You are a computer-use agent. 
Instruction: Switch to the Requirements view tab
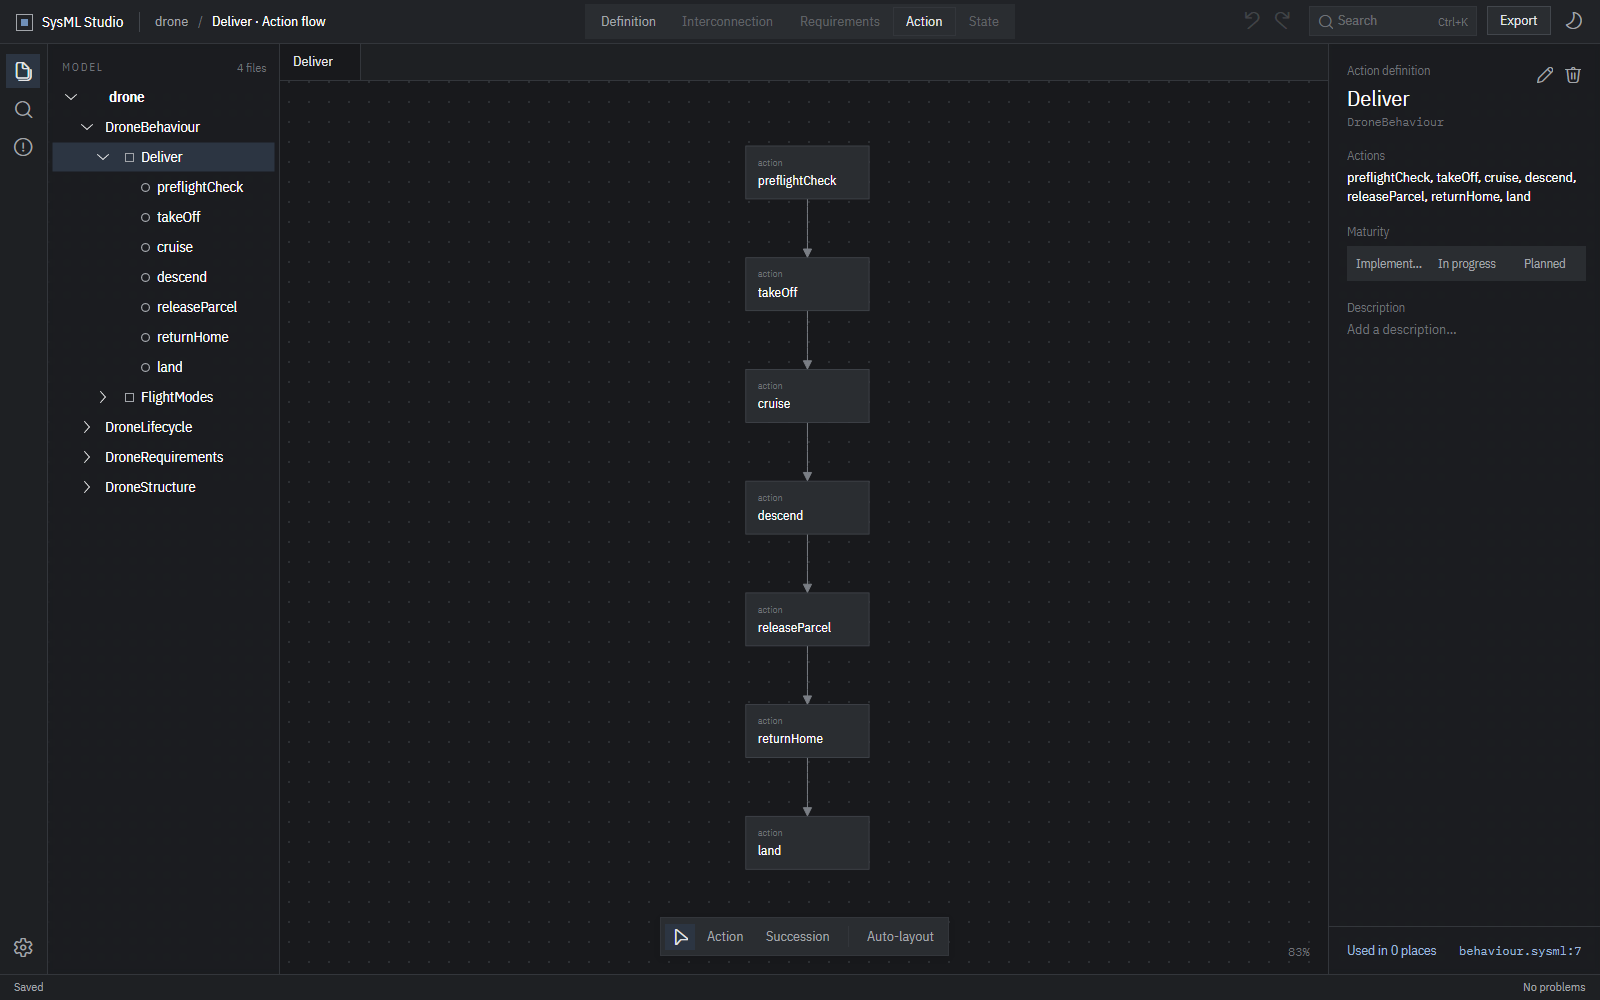[840, 21]
